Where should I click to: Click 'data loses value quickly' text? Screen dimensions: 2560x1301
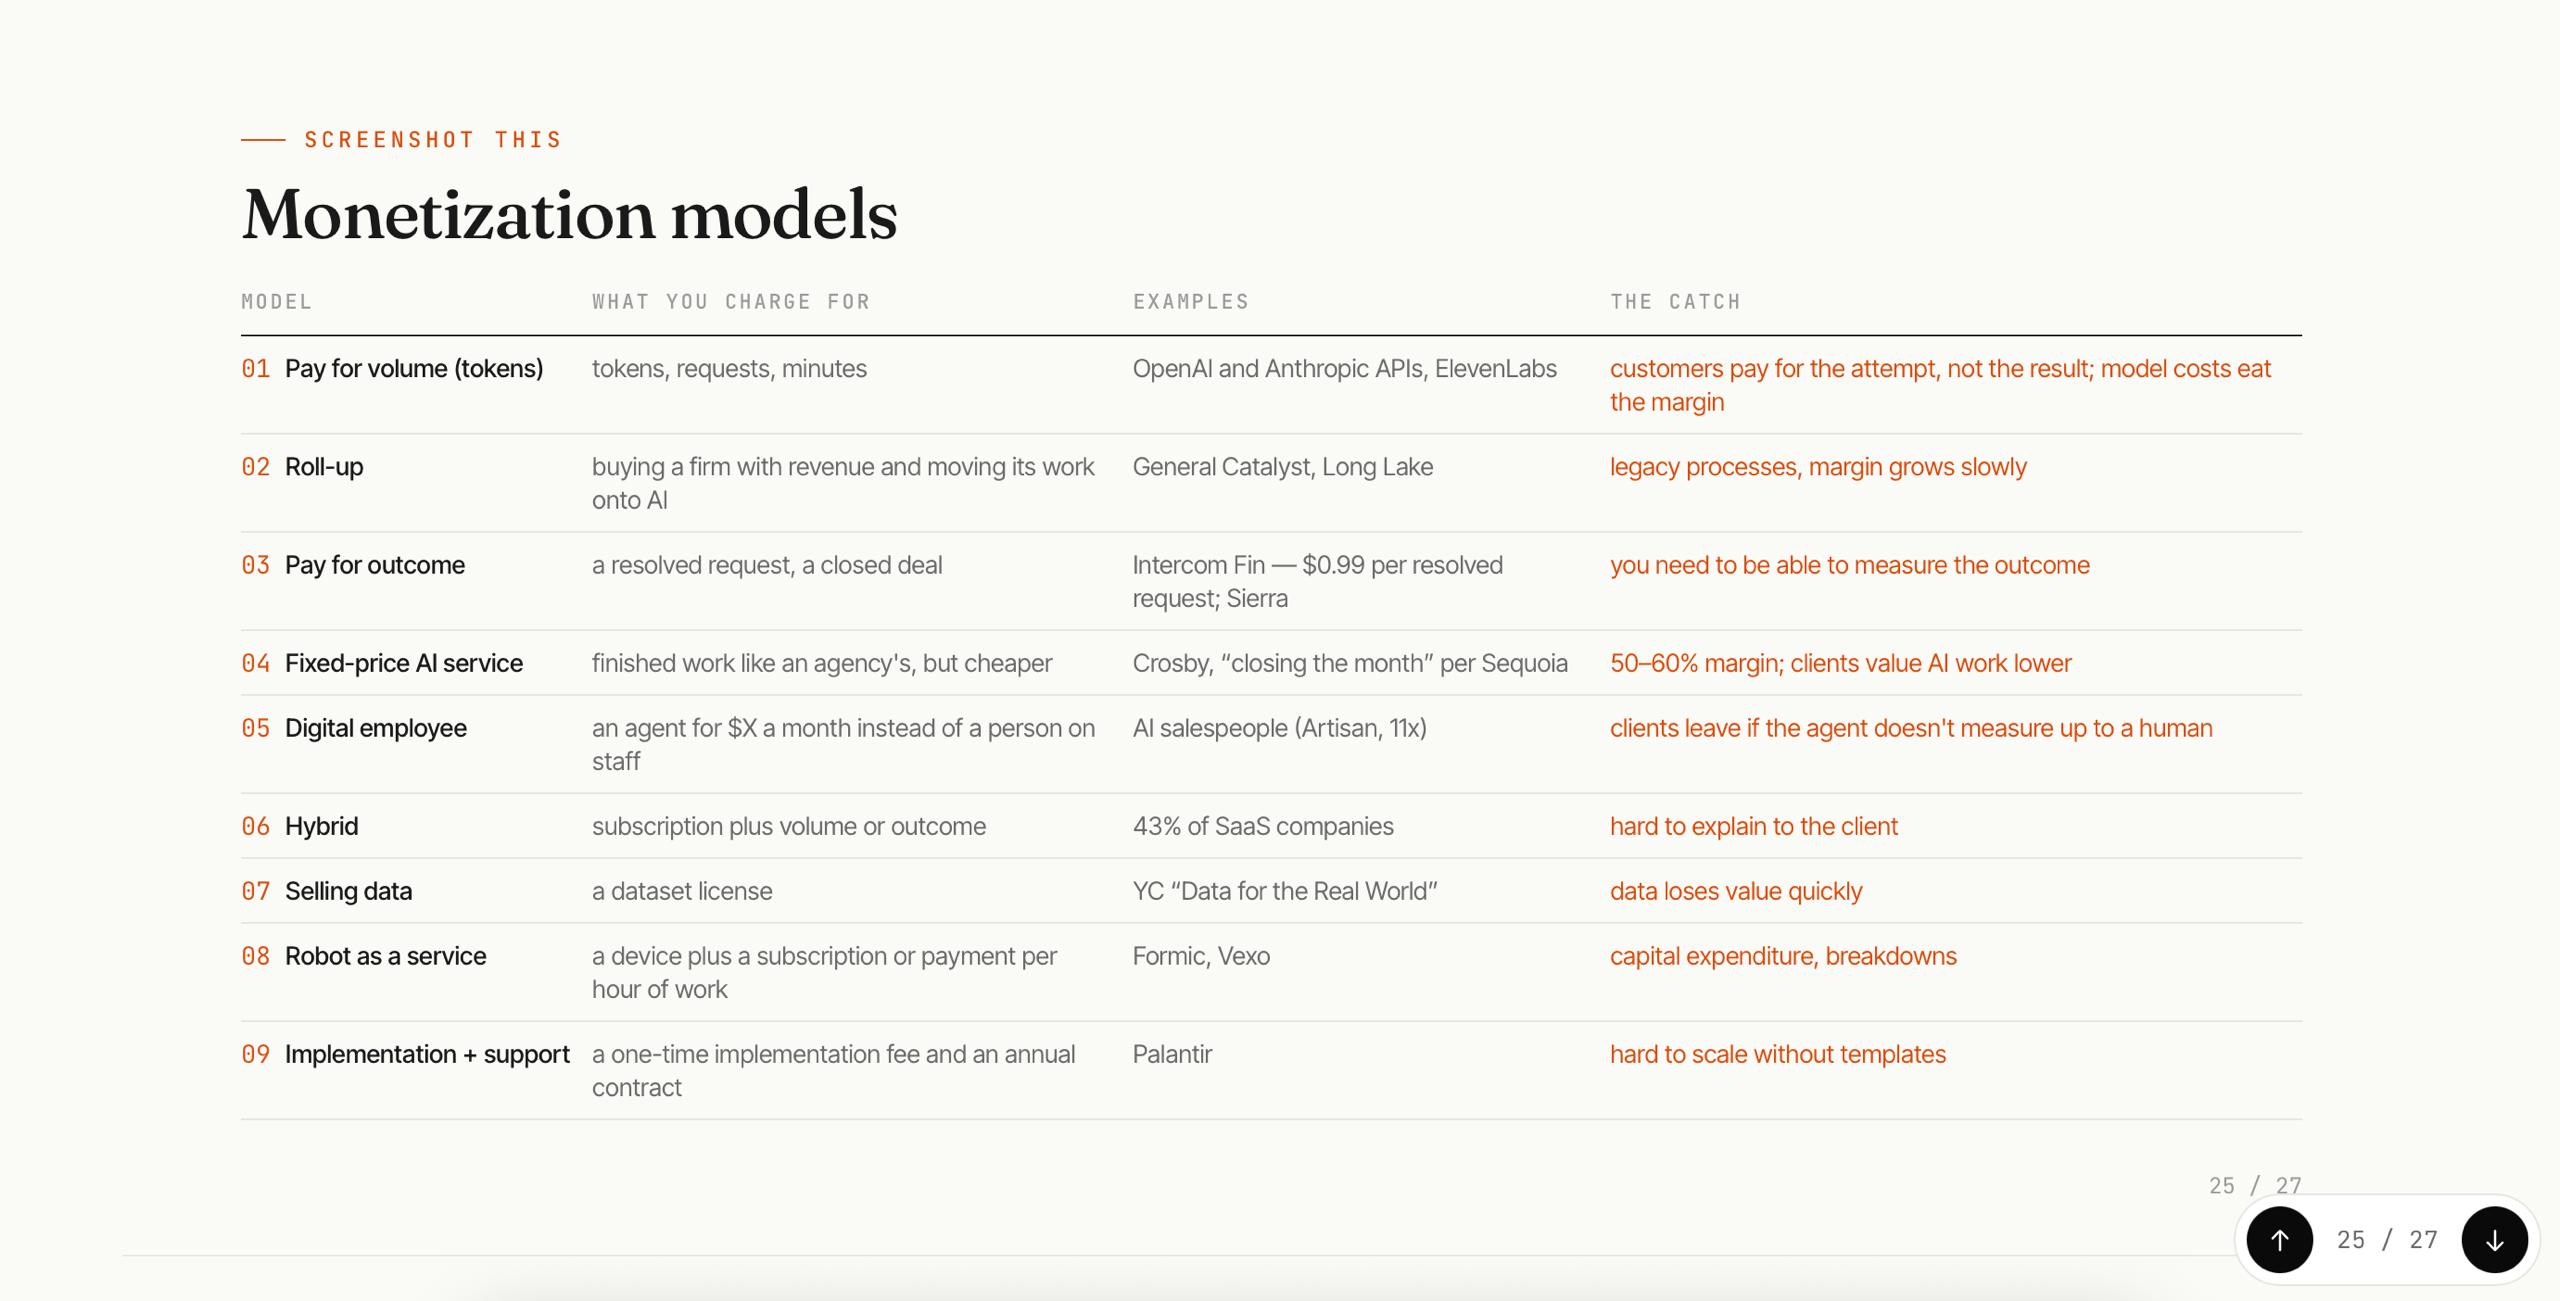coord(1736,891)
